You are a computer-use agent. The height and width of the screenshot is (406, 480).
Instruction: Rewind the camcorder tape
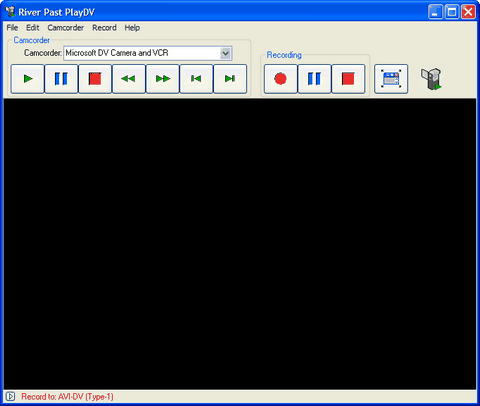[129, 79]
